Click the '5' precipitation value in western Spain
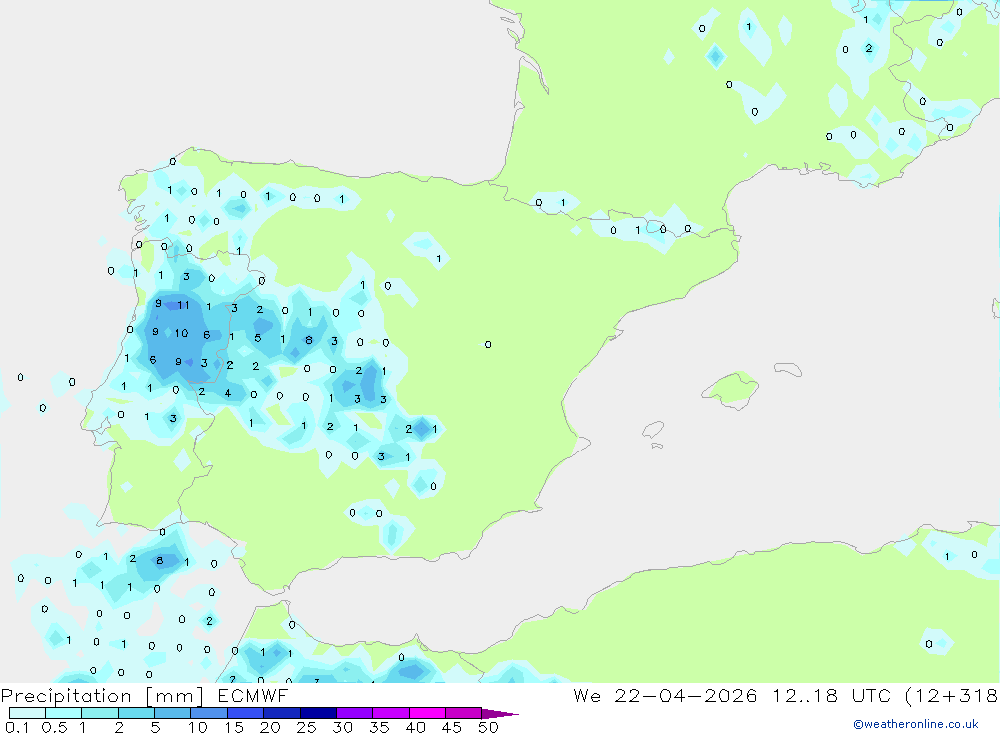 (258, 337)
